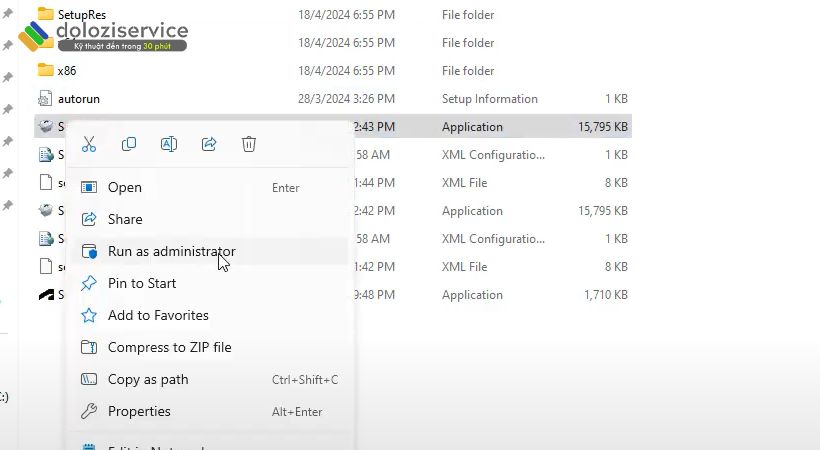
Task: Click the 15,795 KB size of selected row
Action: tap(602, 127)
